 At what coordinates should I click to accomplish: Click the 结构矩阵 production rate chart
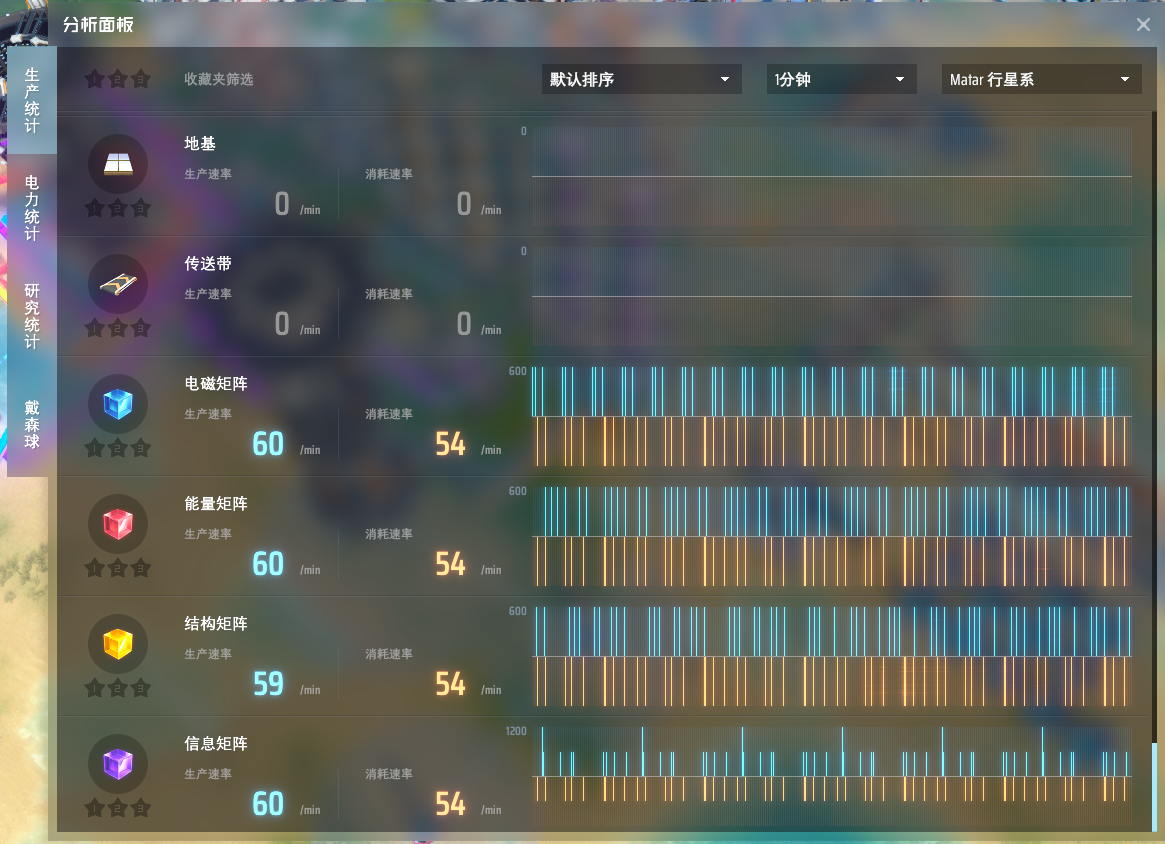(831, 632)
